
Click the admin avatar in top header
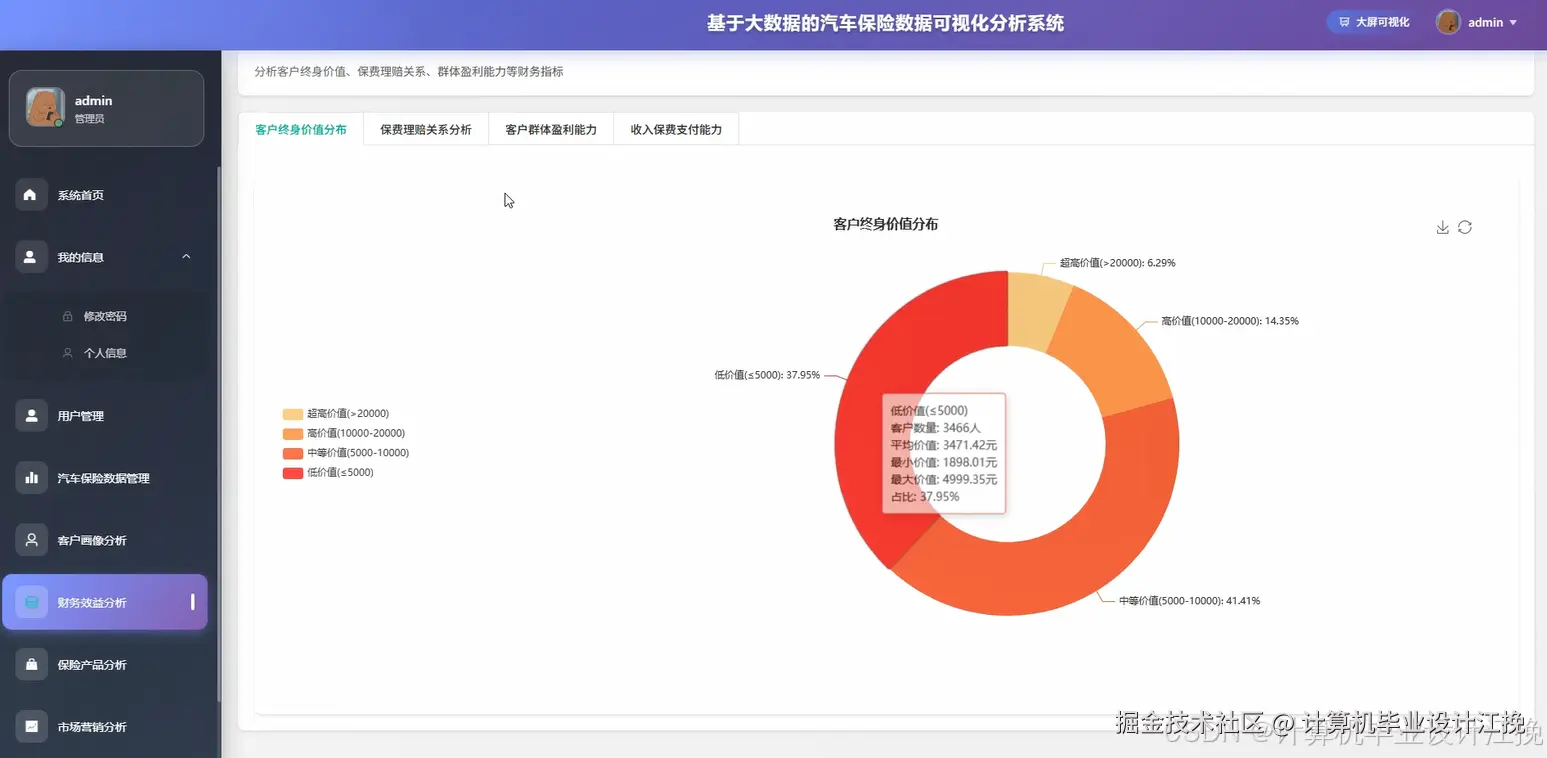click(x=1448, y=22)
